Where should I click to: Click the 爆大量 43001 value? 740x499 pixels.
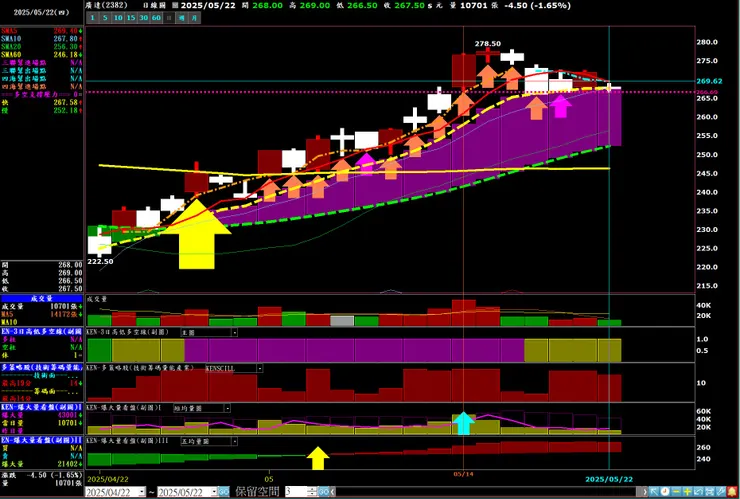tap(67, 415)
